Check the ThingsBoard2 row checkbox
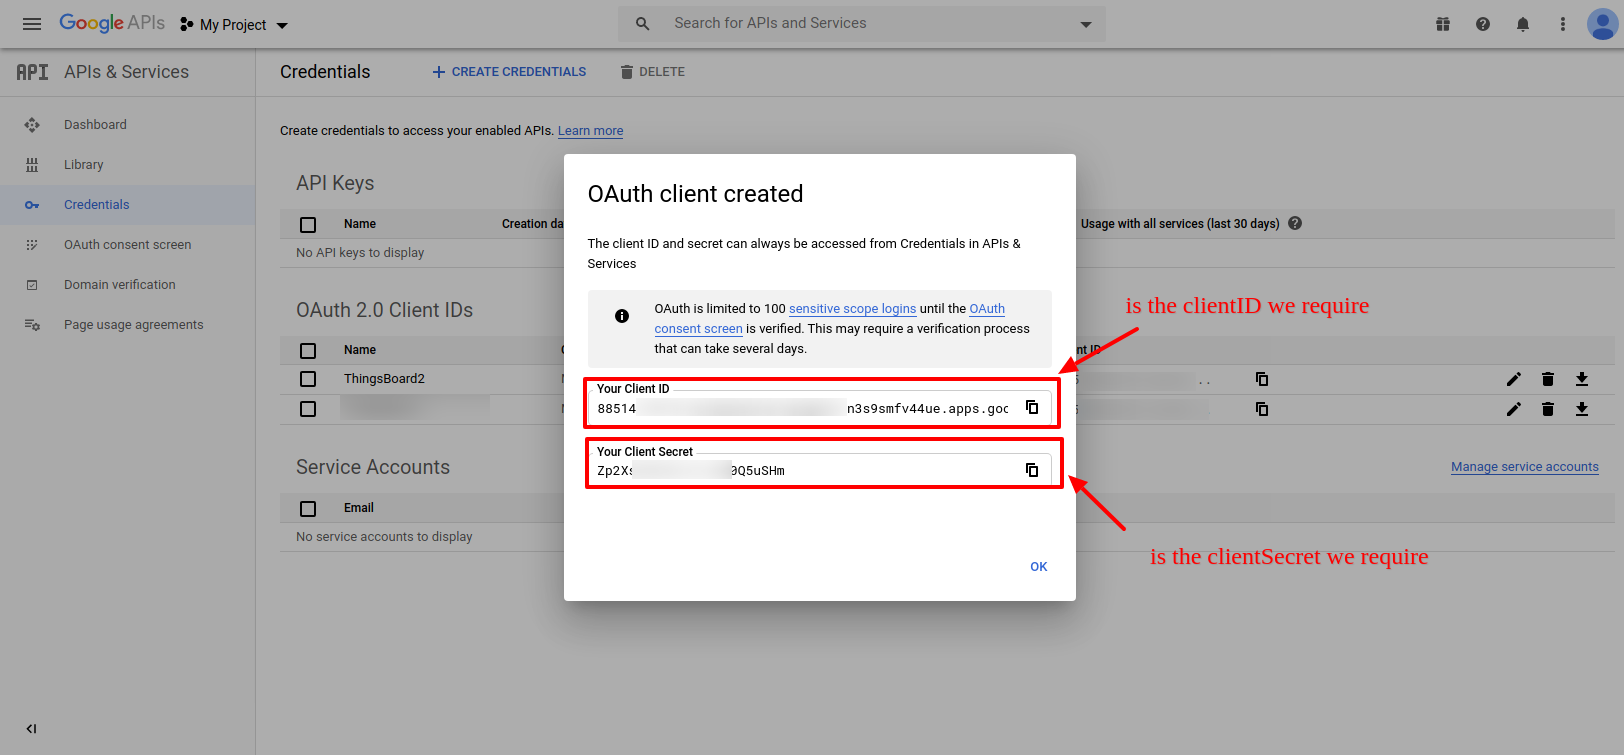Image resolution: width=1624 pixels, height=755 pixels. (308, 379)
